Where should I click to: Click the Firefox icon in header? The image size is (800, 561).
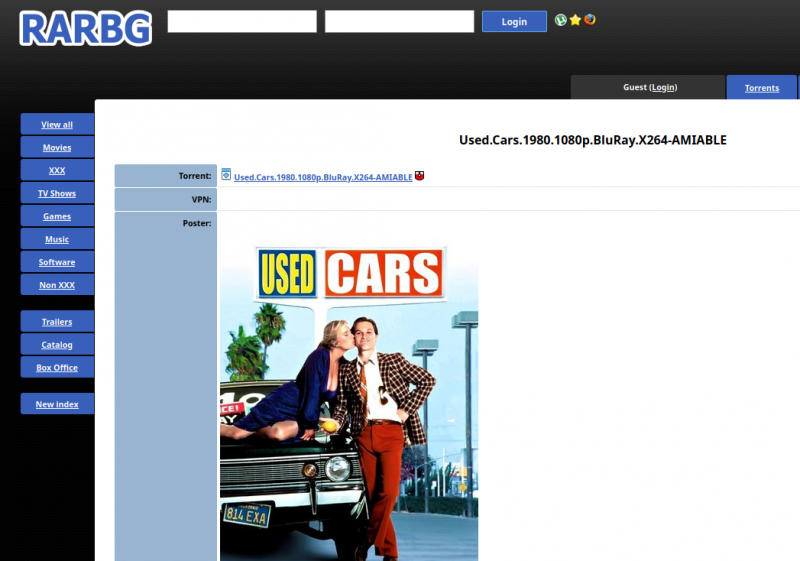[x=590, y=19]
